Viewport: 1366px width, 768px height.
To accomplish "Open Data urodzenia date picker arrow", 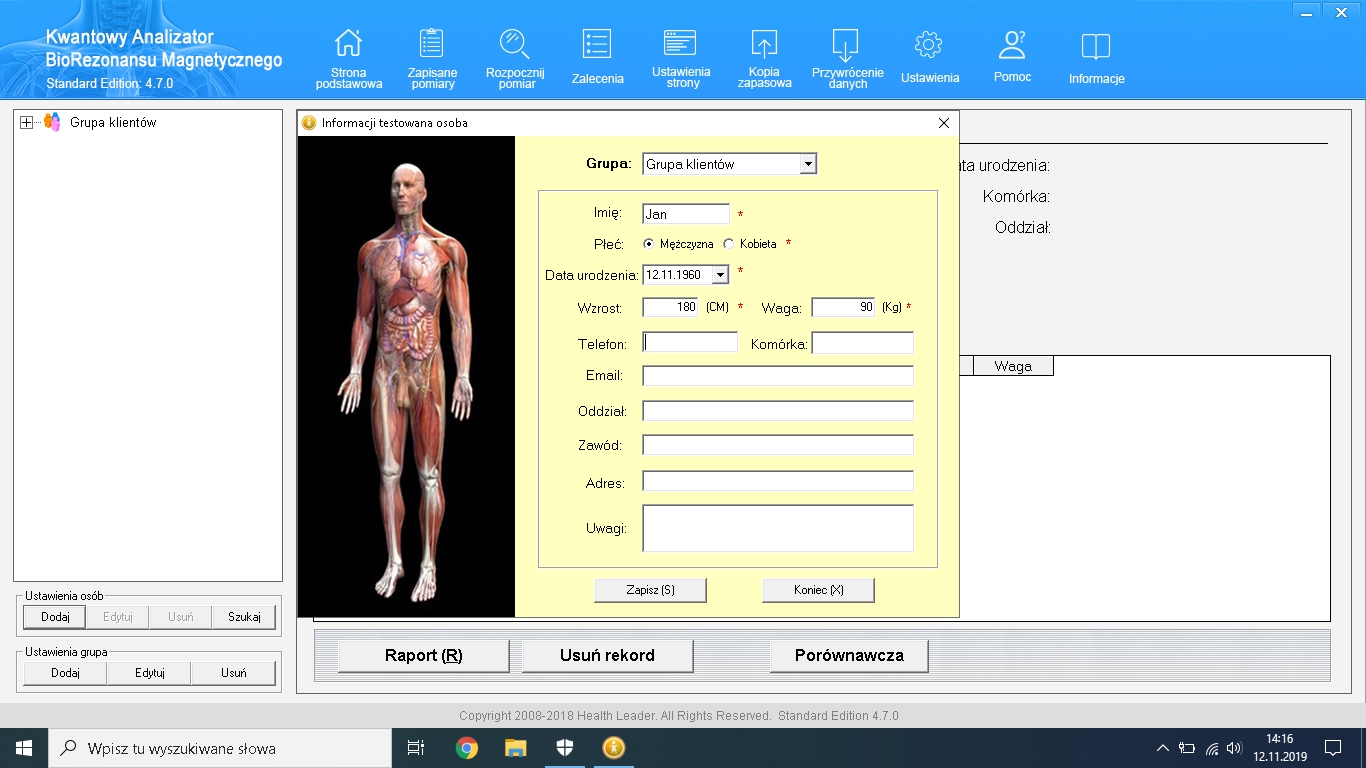I will pyautogui.click(x=720, y=275).
